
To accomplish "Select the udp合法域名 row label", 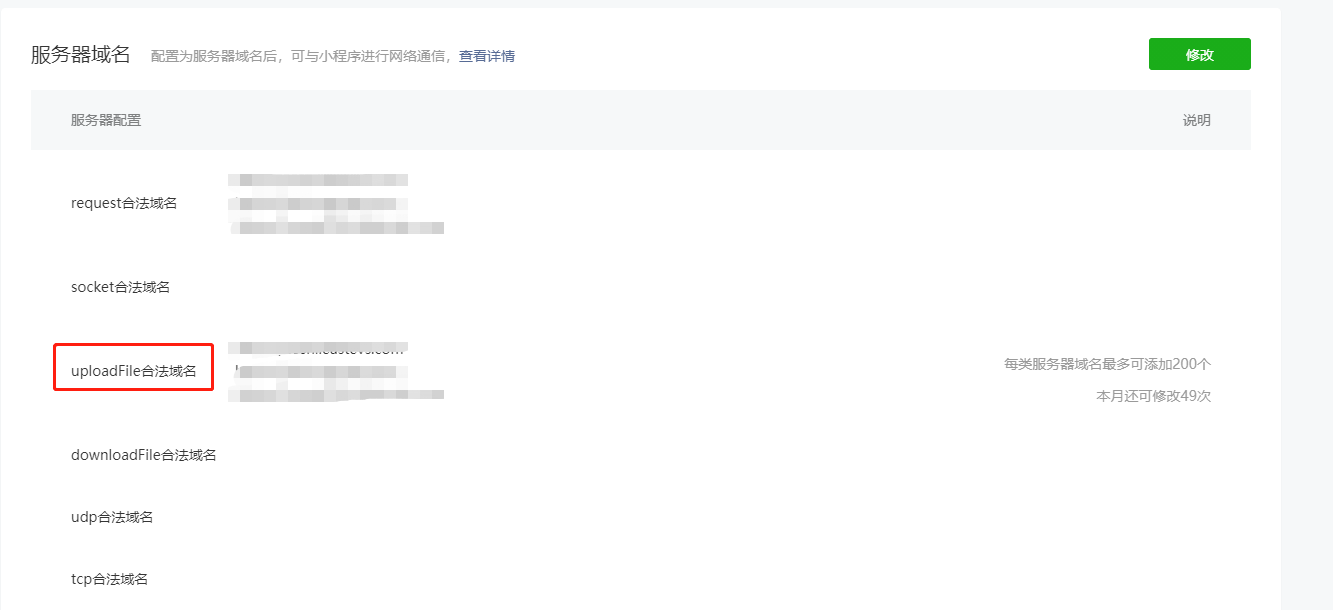I will (112, 516).
